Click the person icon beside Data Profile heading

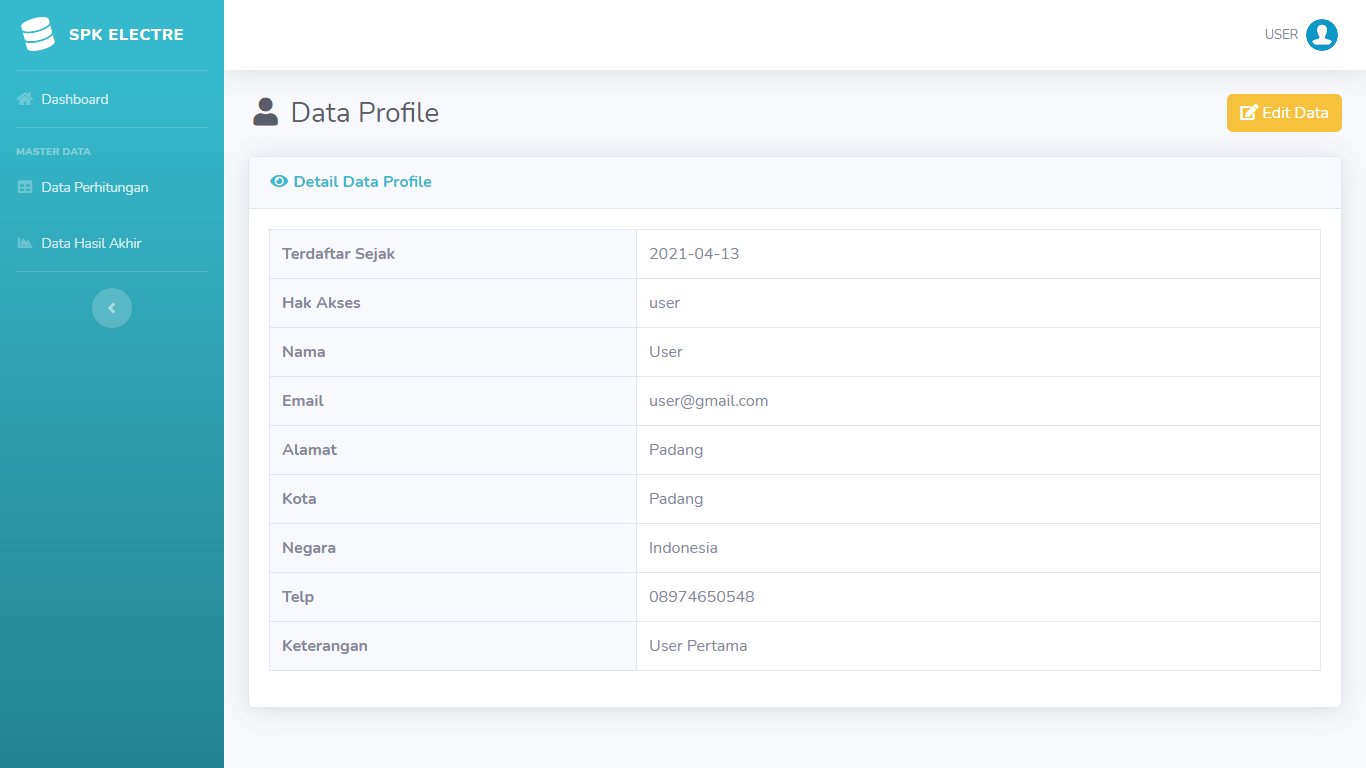(x=265, y=112)
